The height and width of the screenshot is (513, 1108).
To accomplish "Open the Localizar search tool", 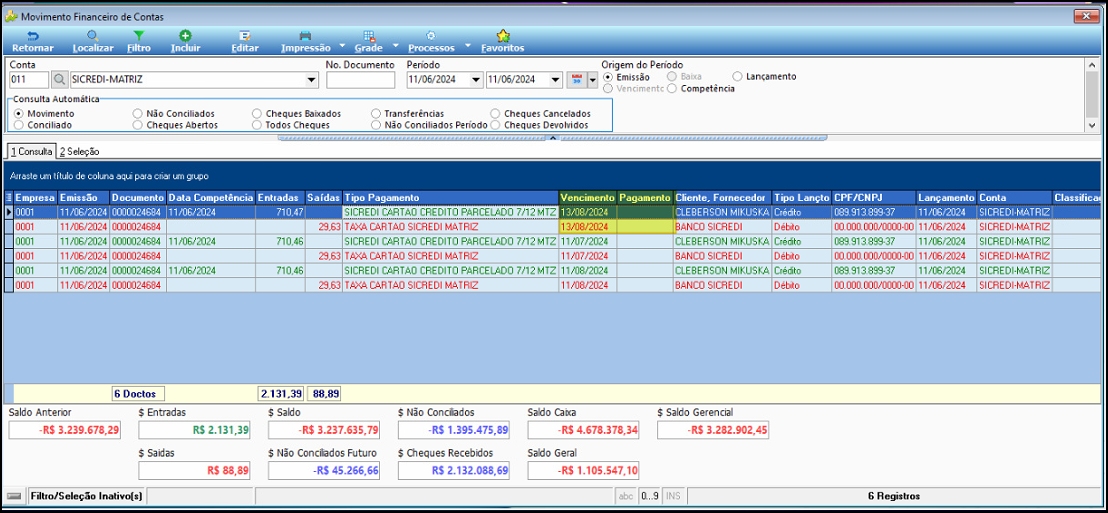I will pos(93,35).
